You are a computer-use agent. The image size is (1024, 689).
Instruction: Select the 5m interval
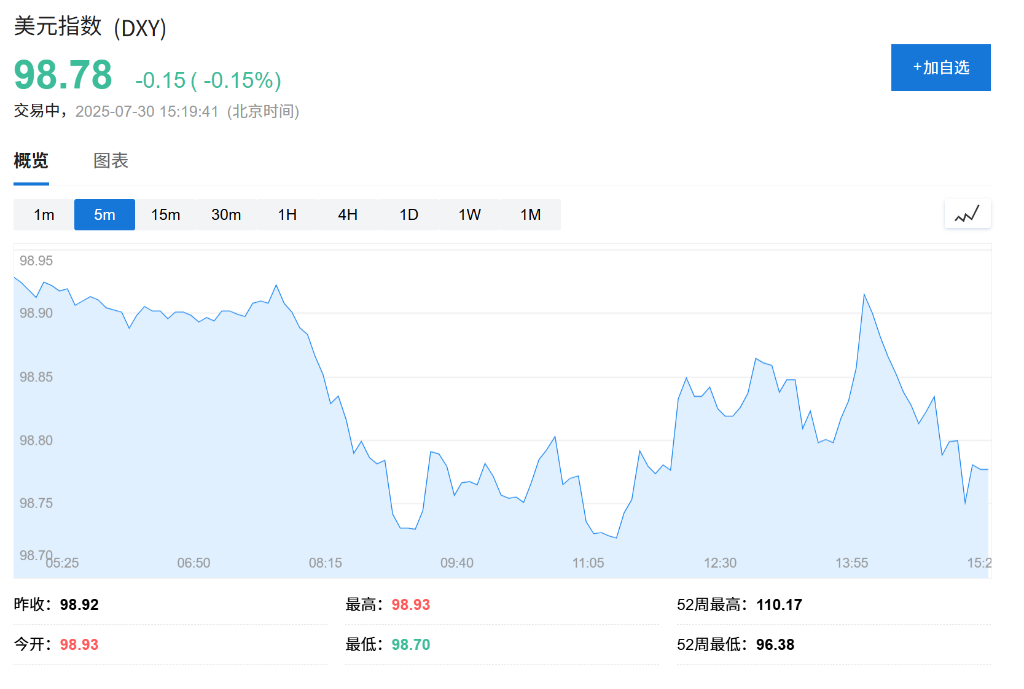(x=104, y=215)
